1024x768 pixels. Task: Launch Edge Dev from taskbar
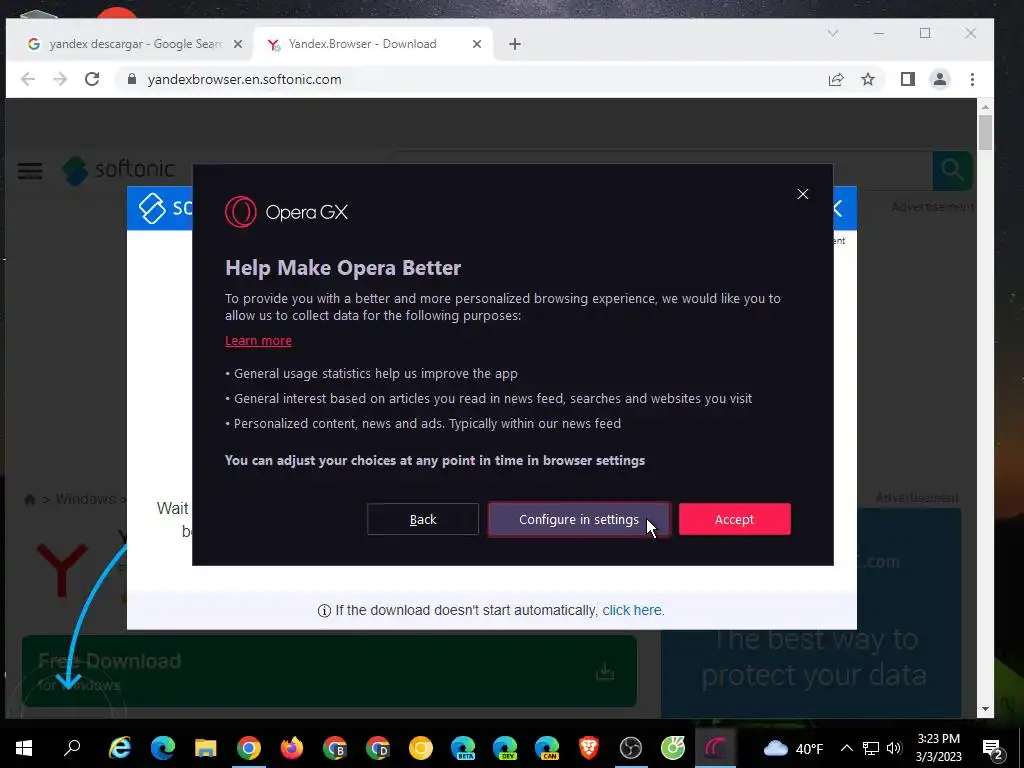tap(505, 748)
